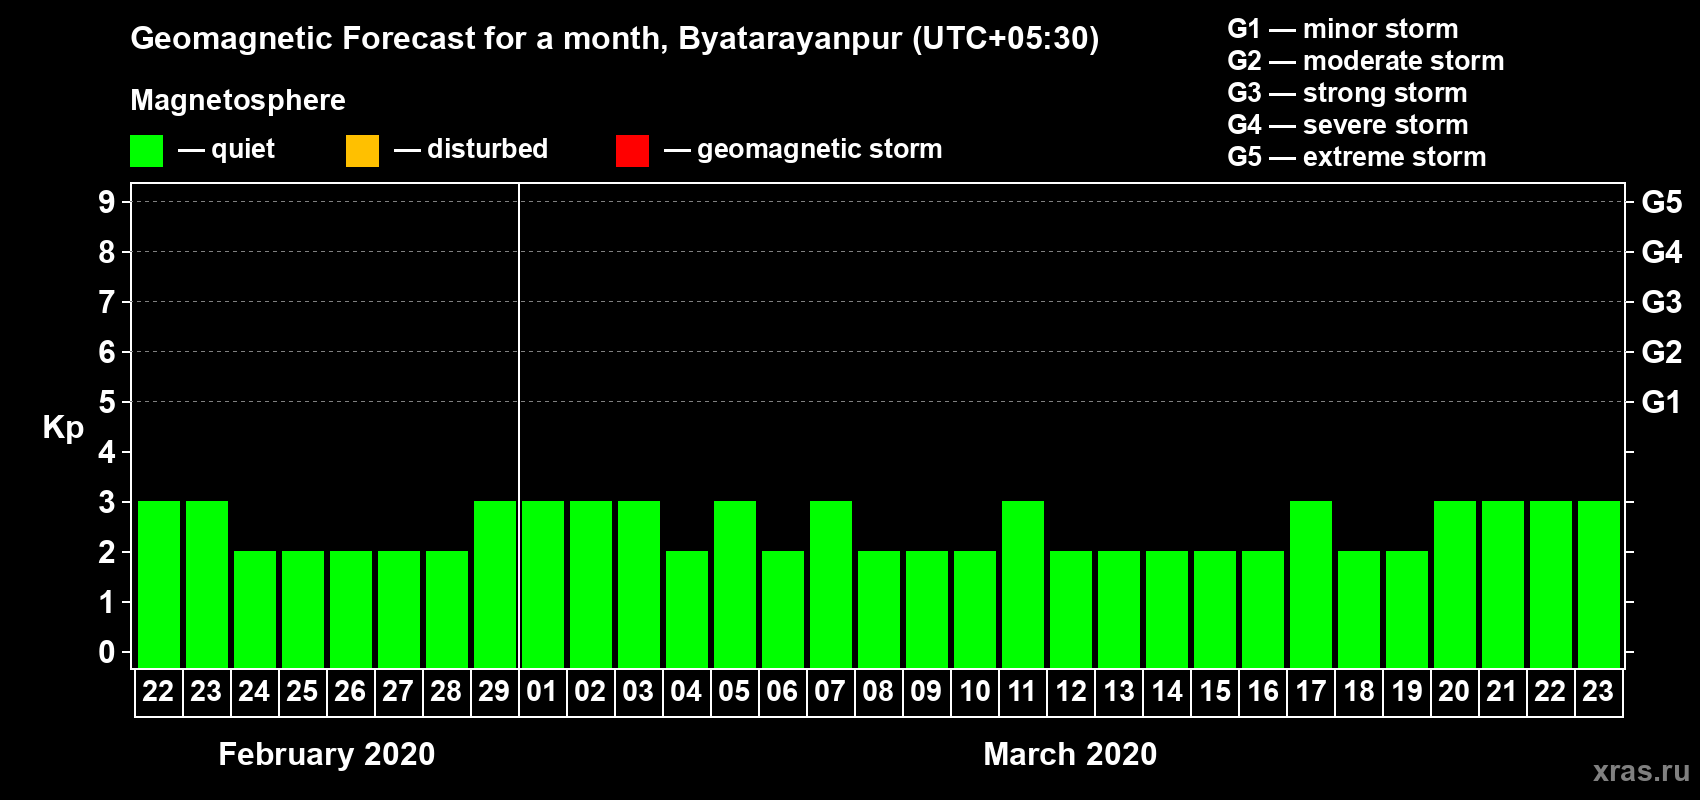Click the date label 23 under March

1598,691
